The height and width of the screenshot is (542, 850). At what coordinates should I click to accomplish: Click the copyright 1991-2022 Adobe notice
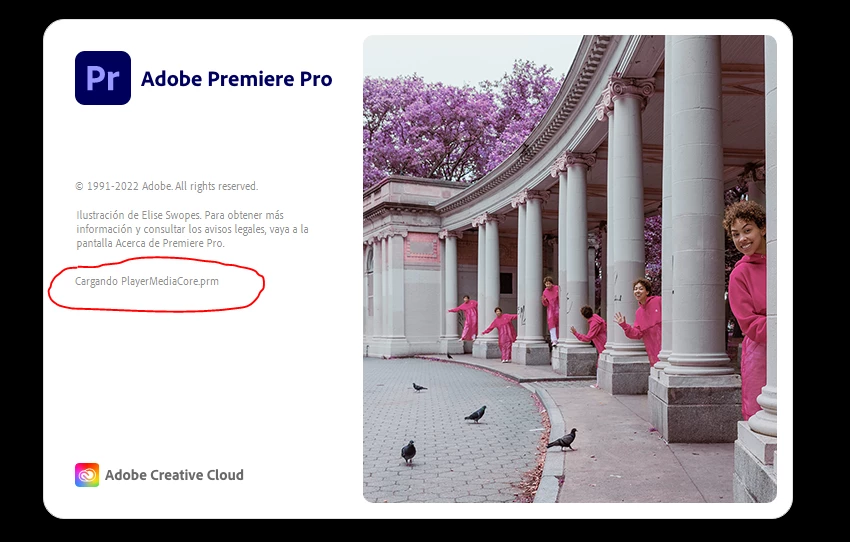[166, 186]
